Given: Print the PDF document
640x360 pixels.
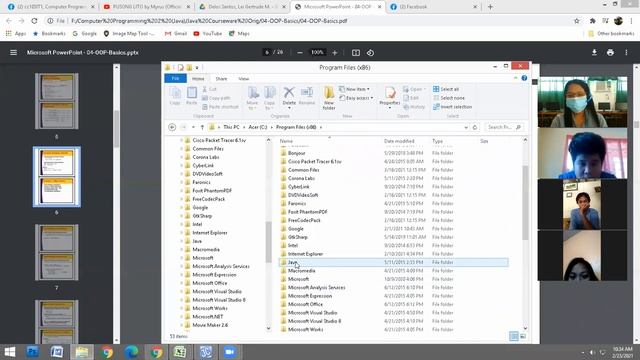Looking at the screenshot, I should pyautogui.click(x=610, y=52).
